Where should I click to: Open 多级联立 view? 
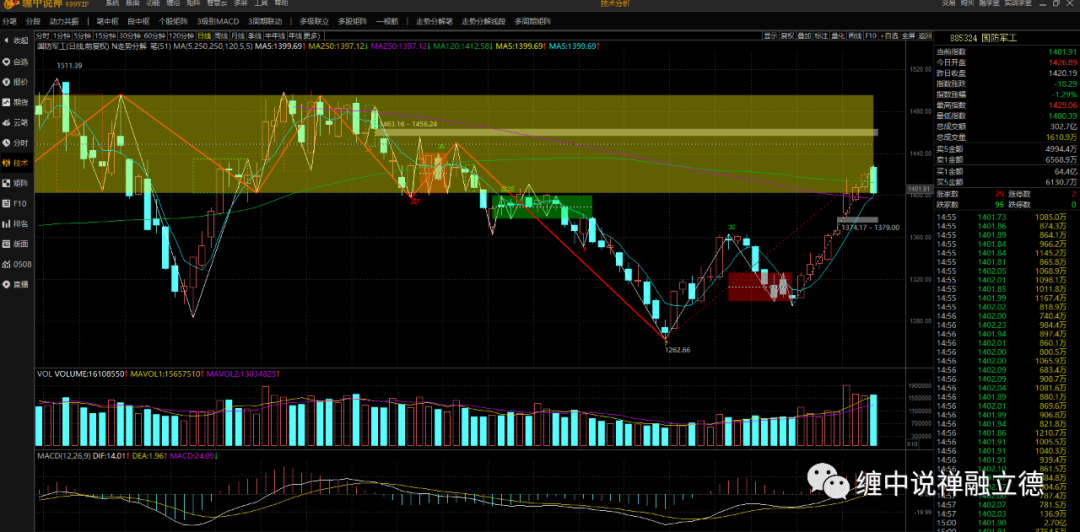pyautogui.click(x=314, y=21)
